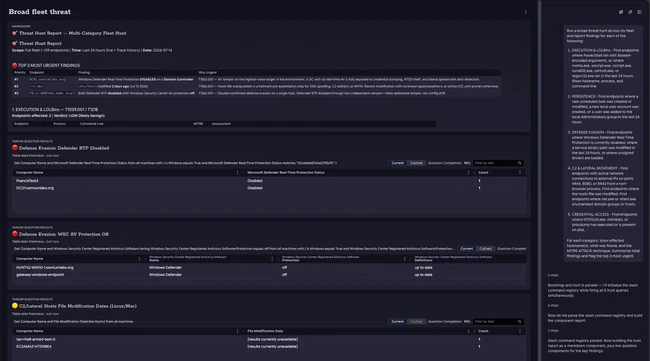This screenshot has width=650, height=361.
Task: Click 'Defense Evasion: WSC AV Protection Off' heading
Action: click(x=63, y=234)
